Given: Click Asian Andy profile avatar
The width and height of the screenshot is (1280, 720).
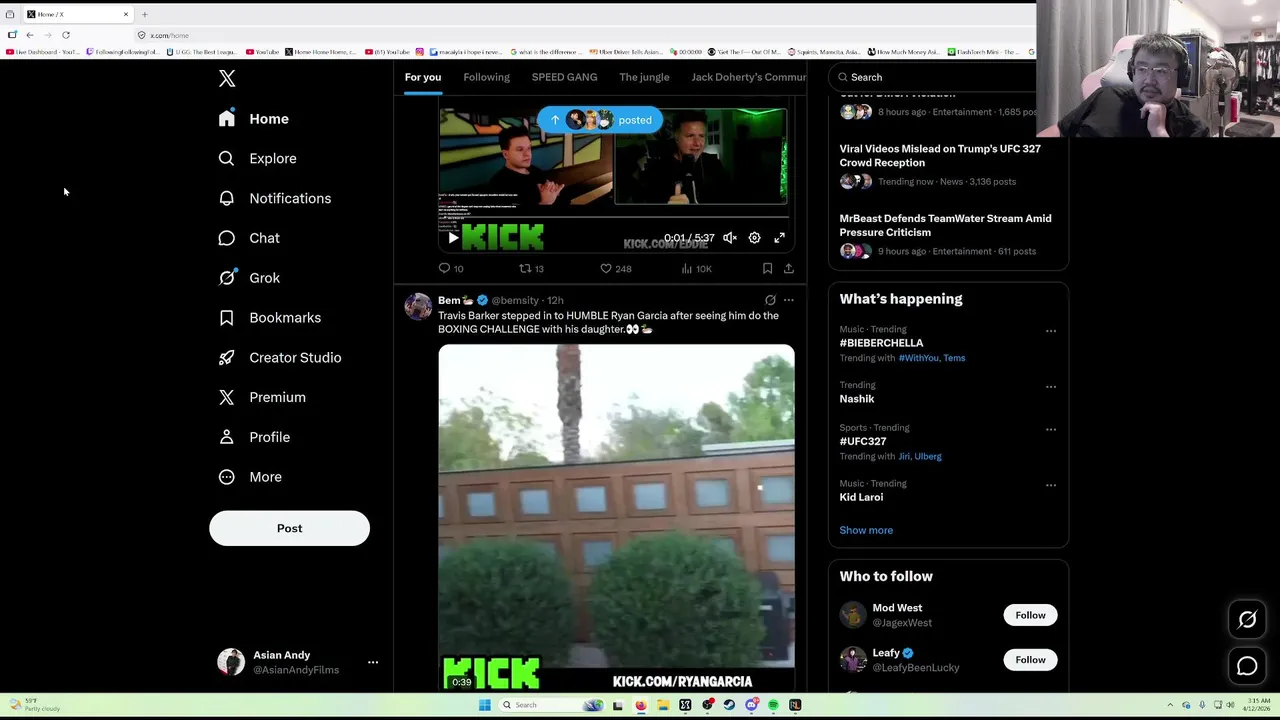Looking at the screenshot, I should click(231, 662).
